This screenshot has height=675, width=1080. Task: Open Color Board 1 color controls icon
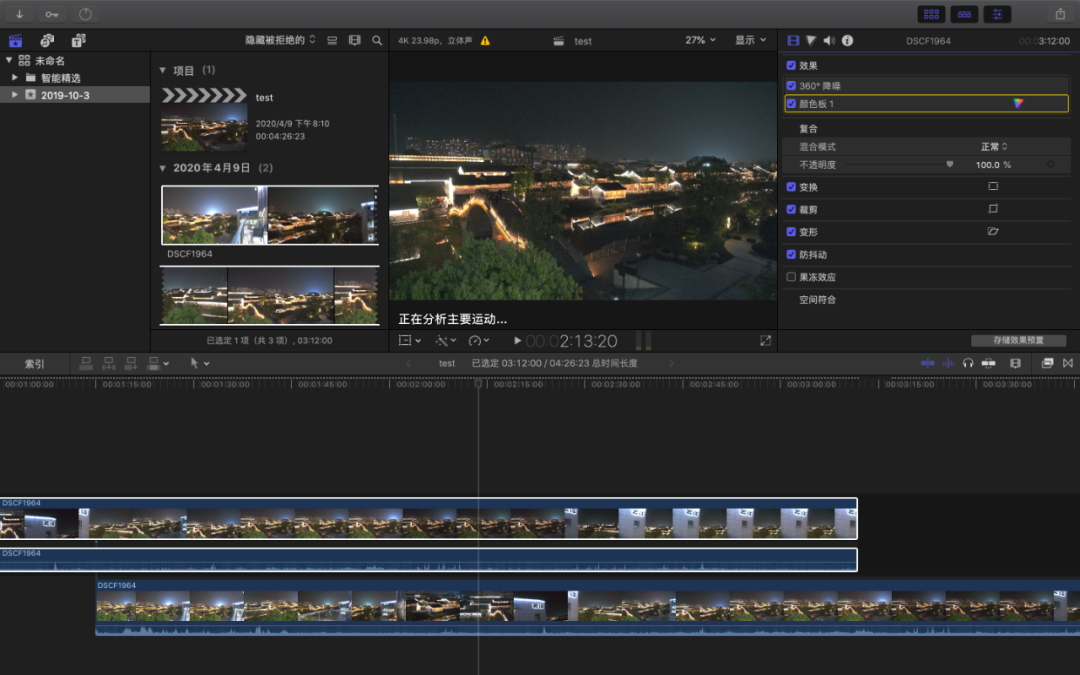[1018, 103]
